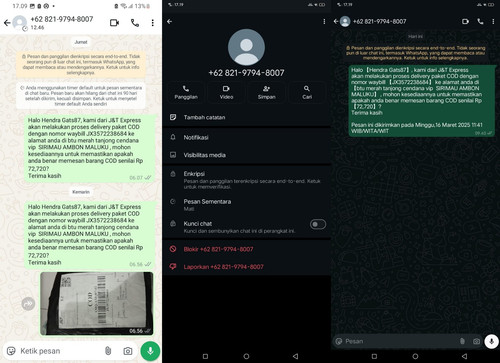Tap forward icon beside package photo
The height and width of the screenshot is (363, 500).
pyautogui.click(x=28, y=303)
